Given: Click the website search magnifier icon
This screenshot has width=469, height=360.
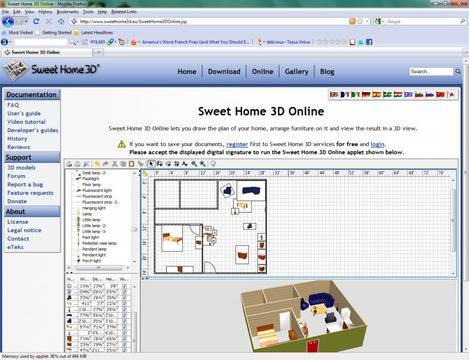Looking at the screenshot, I should tap(458, 71).
